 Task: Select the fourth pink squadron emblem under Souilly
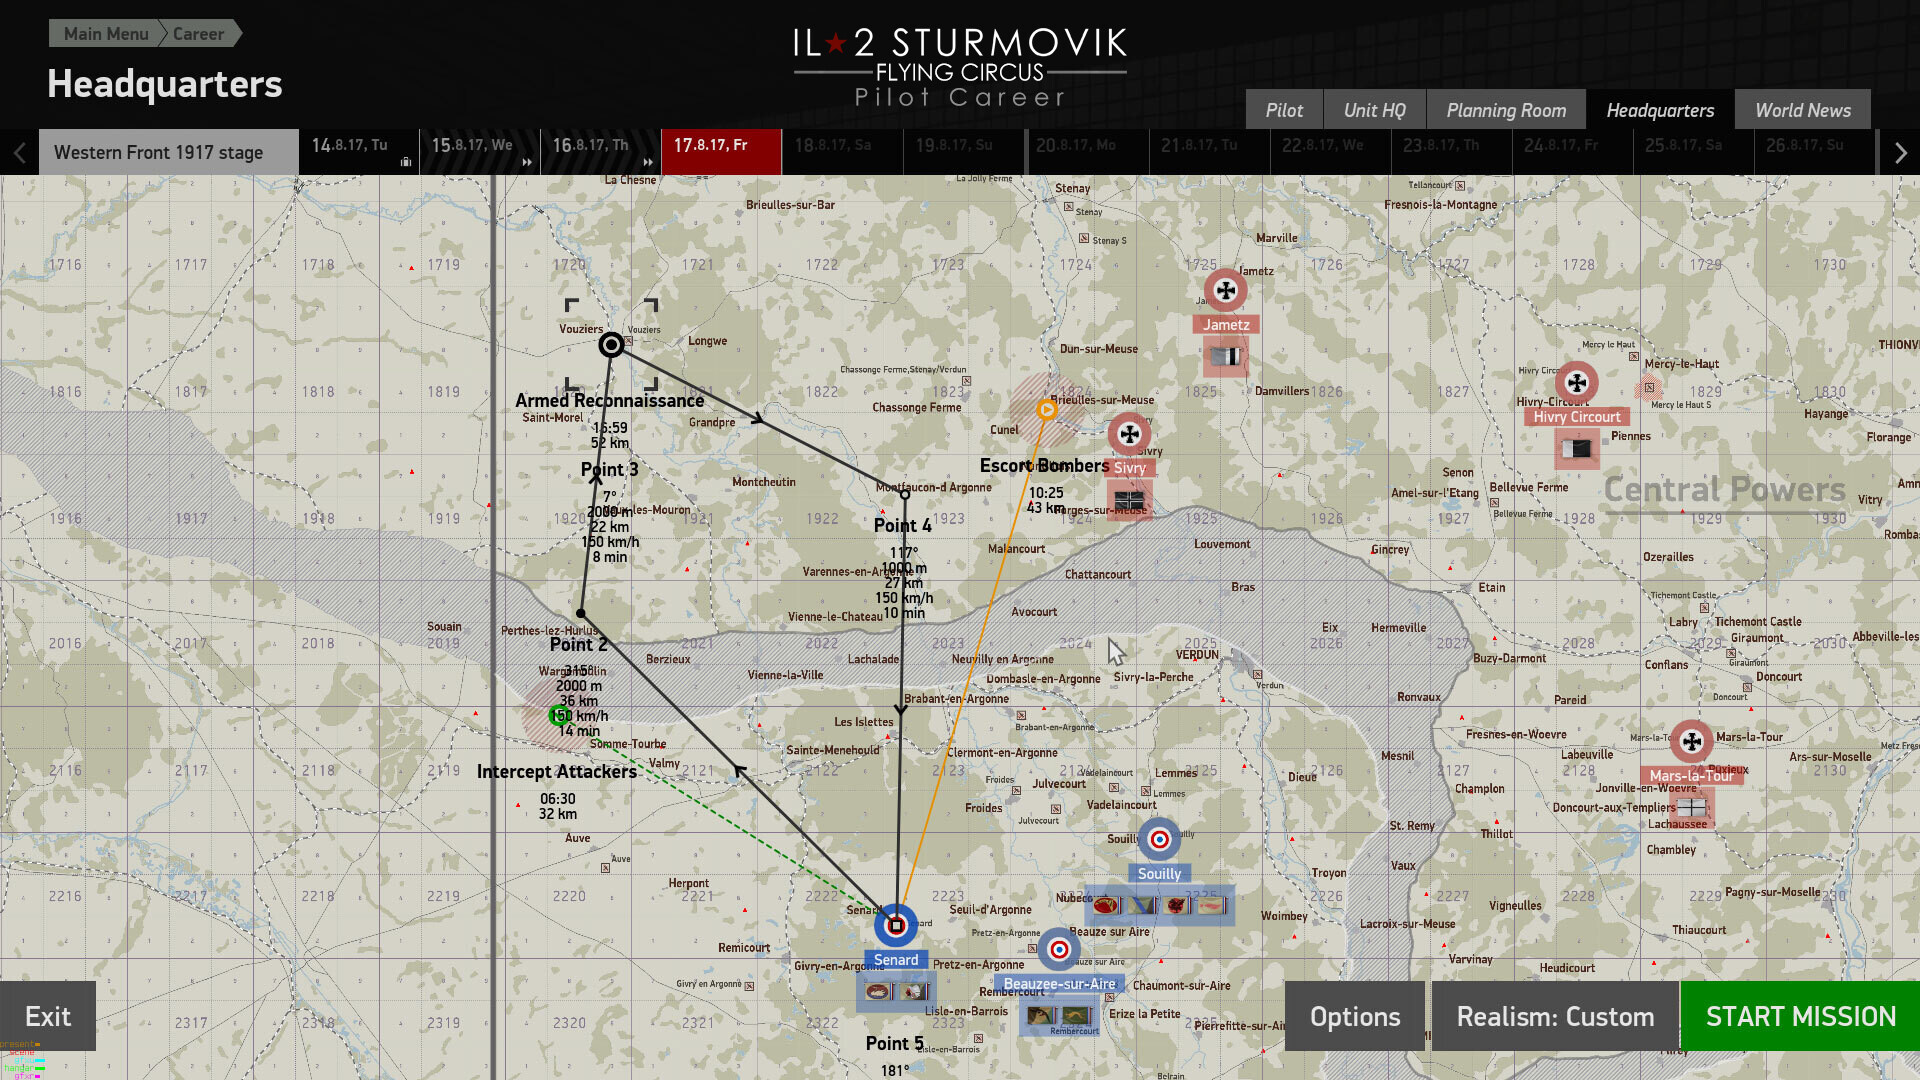pos(1212,906)
